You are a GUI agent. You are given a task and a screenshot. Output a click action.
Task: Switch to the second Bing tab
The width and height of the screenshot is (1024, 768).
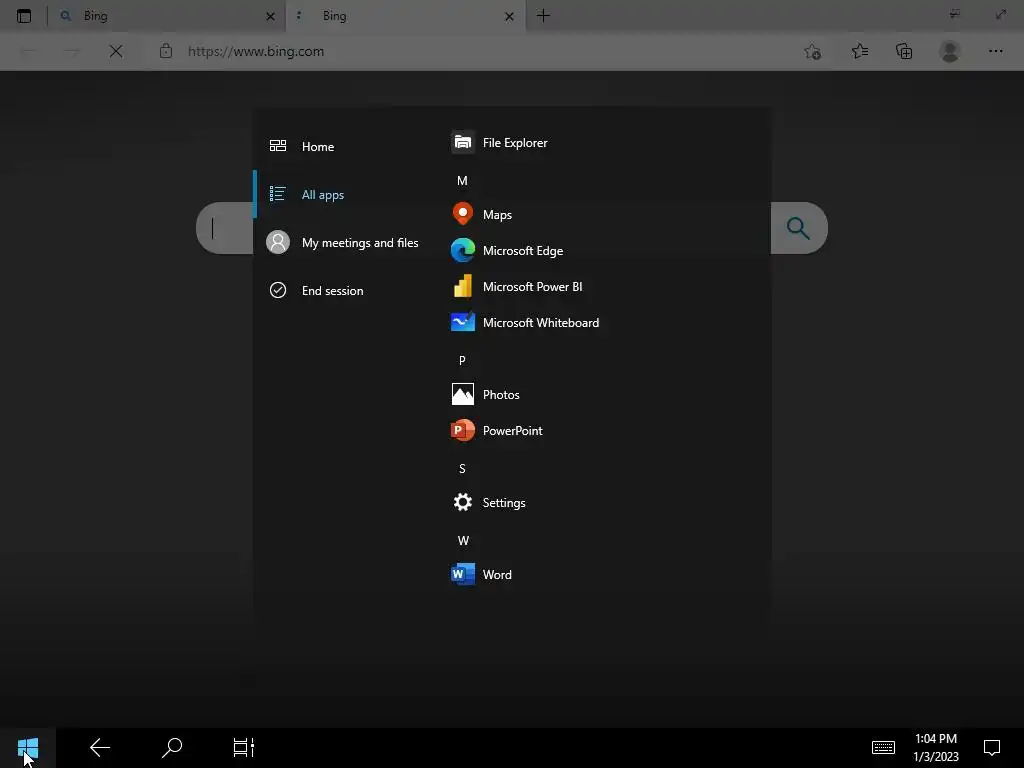pos(405,16)
